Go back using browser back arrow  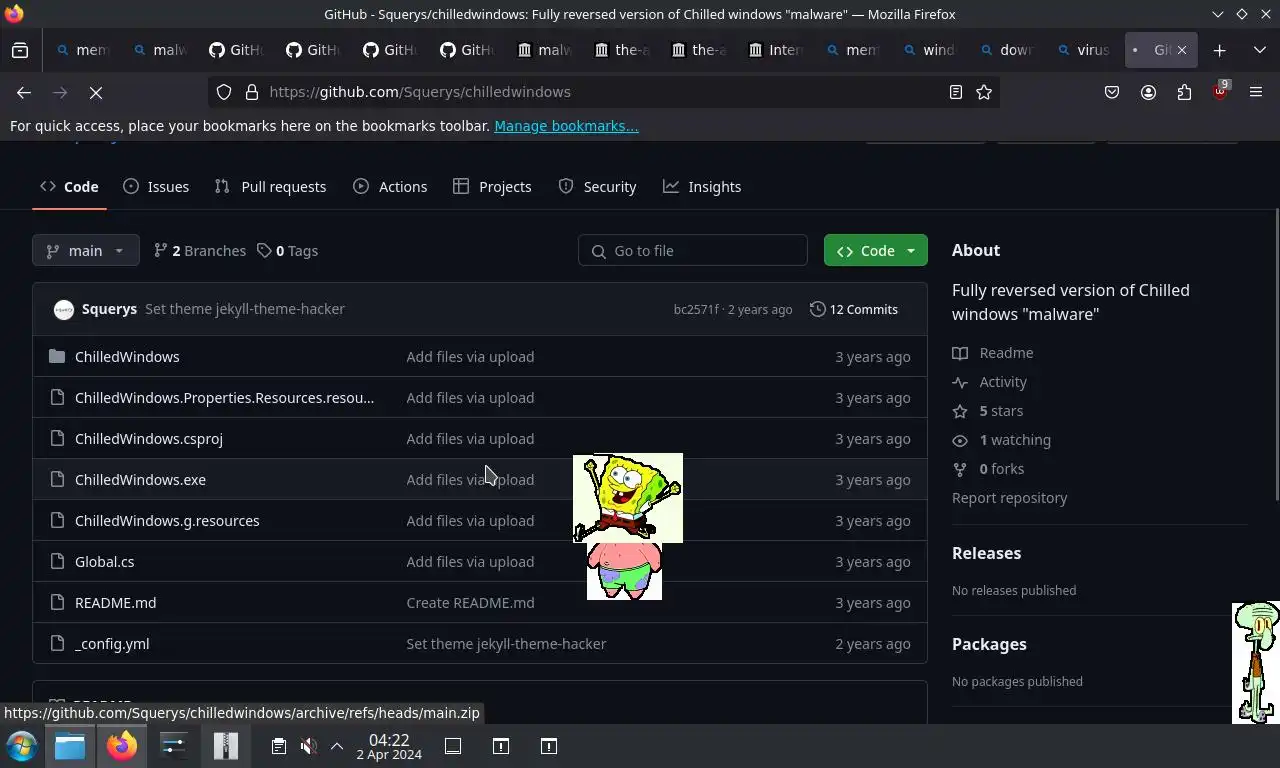point(24,92)
